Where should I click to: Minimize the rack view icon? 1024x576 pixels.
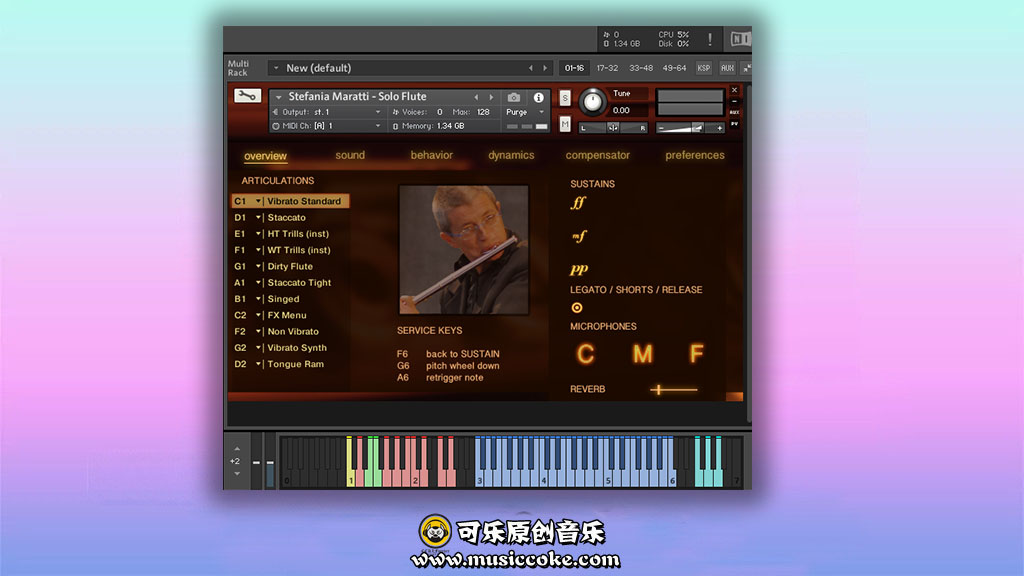tap(746, 68)
